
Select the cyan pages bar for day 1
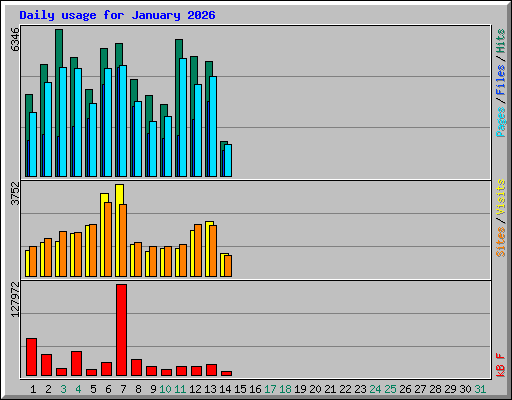(x=33, y=144)
